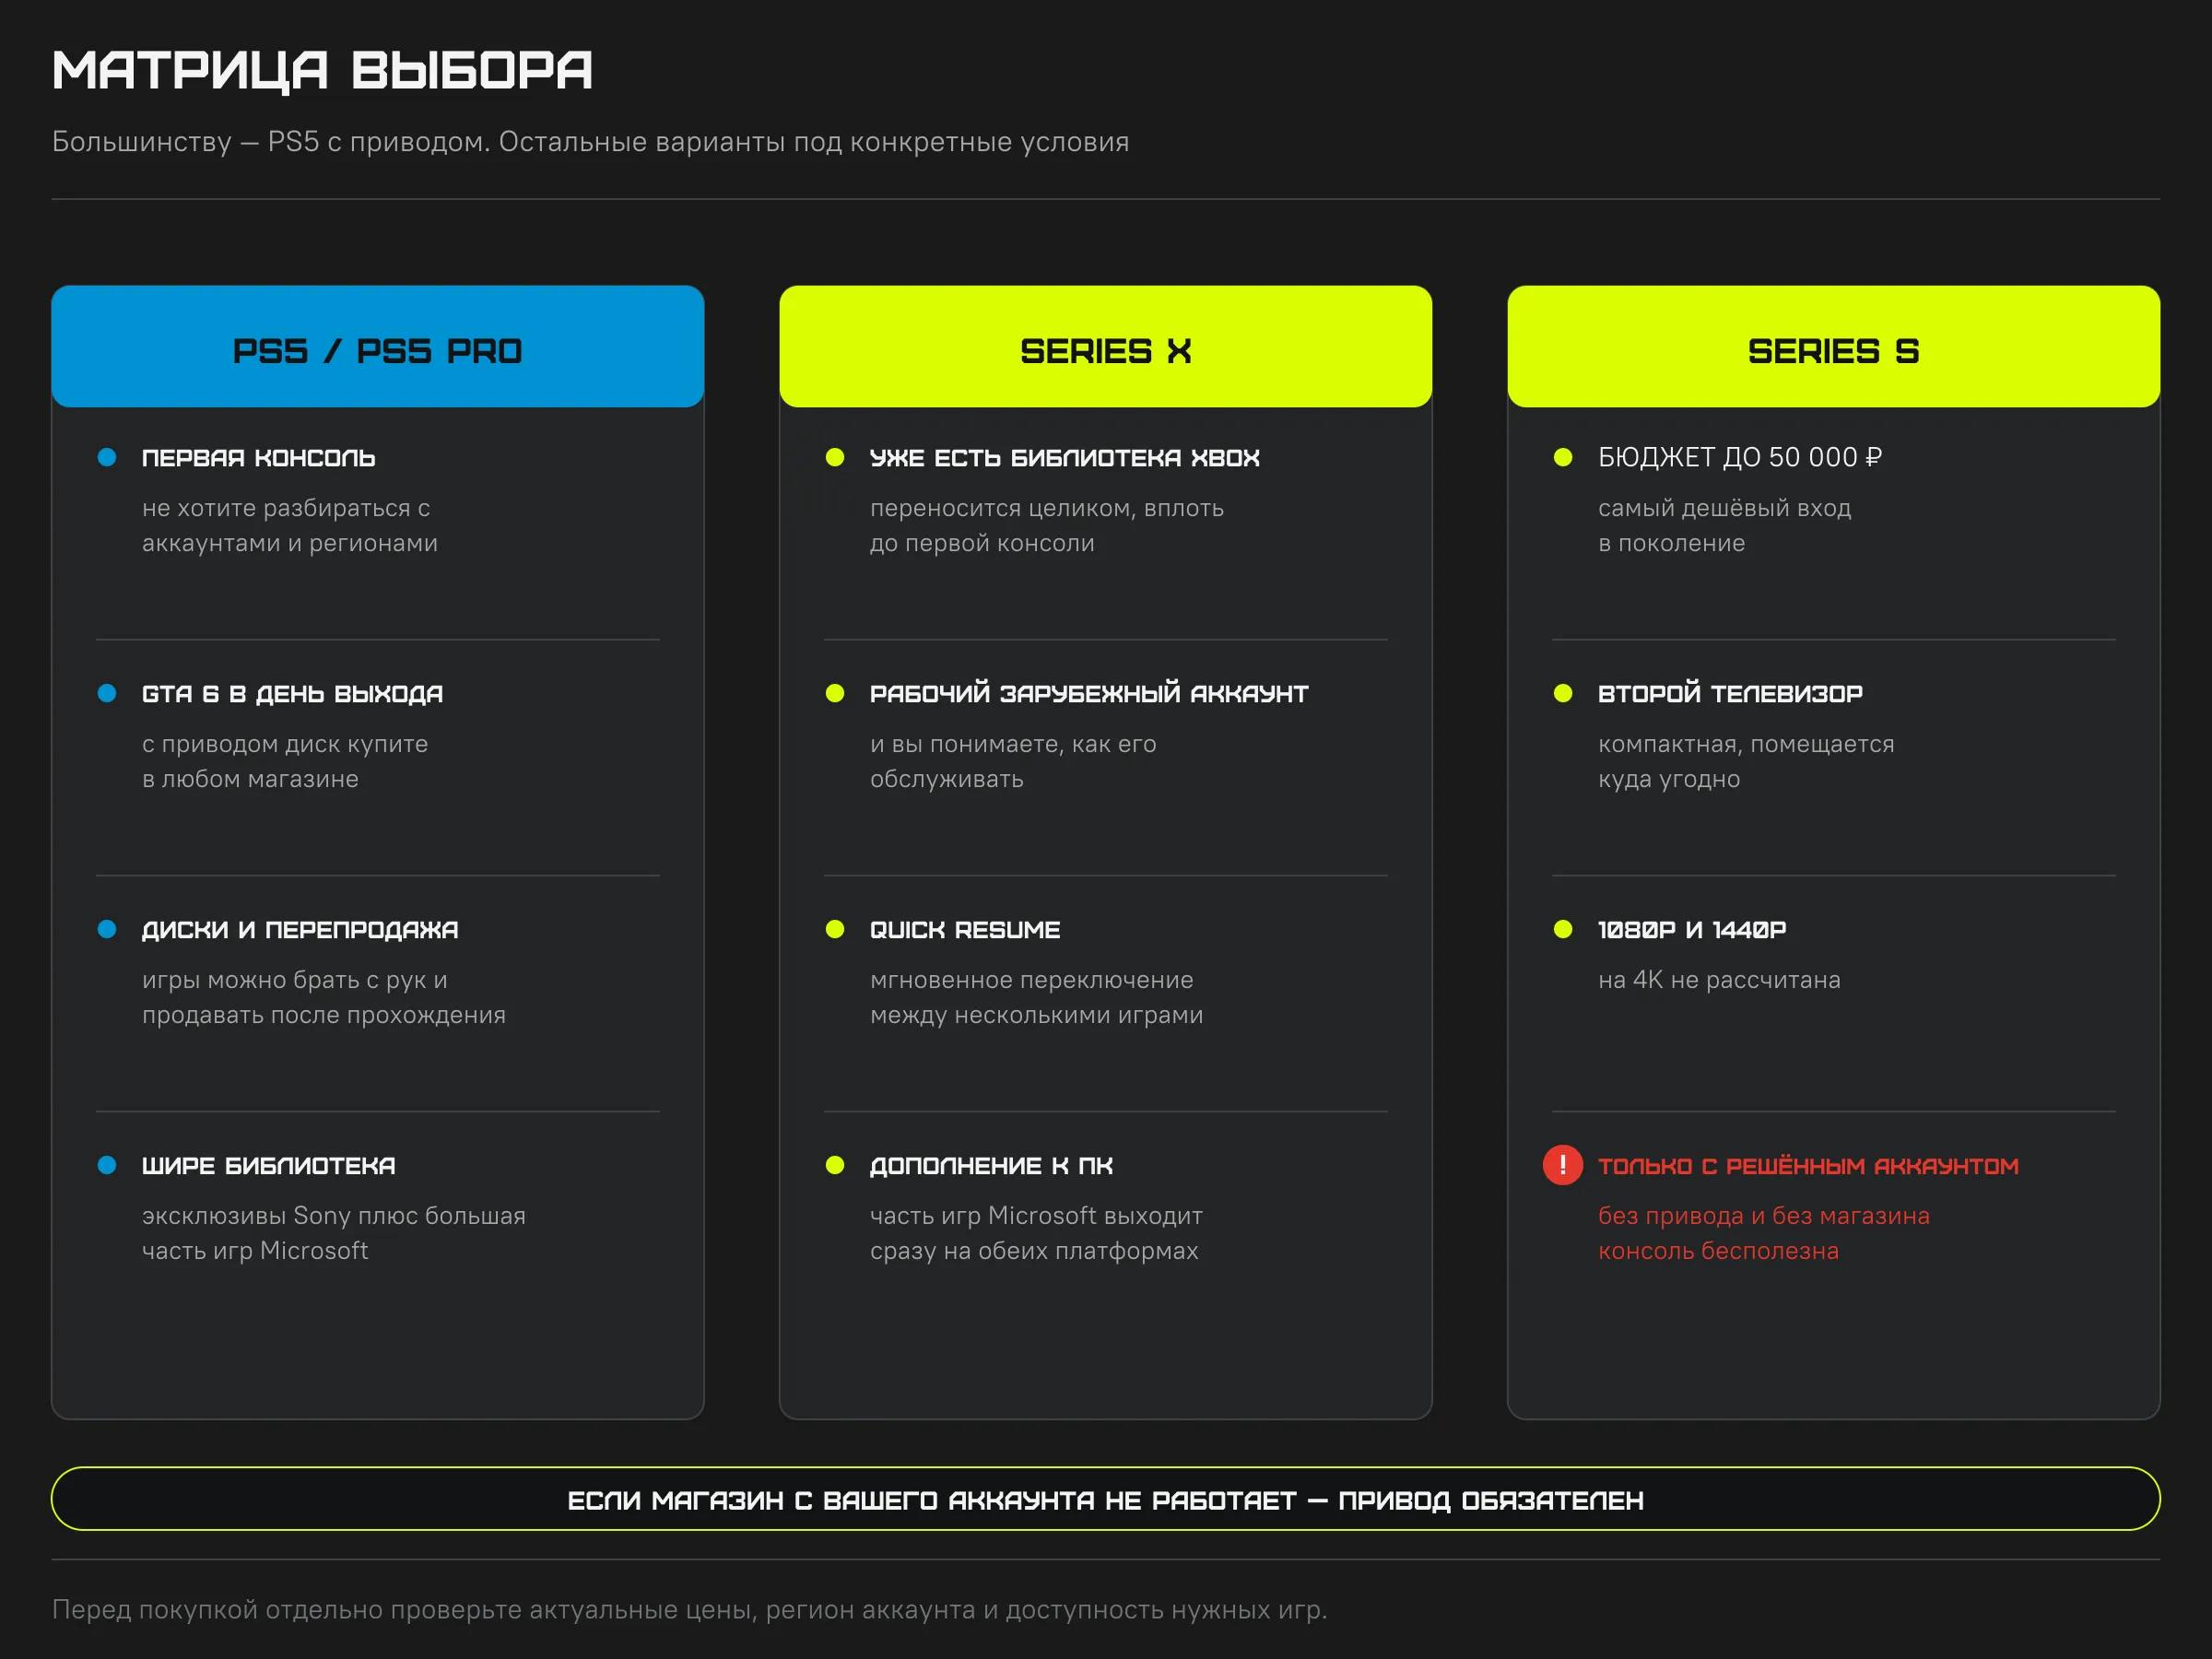Image resolution: width=2212 pixels, height=1659 pixels.
Task: Click blue bullet beside 'Диски и перепродажа'
Action: point(107,930)
